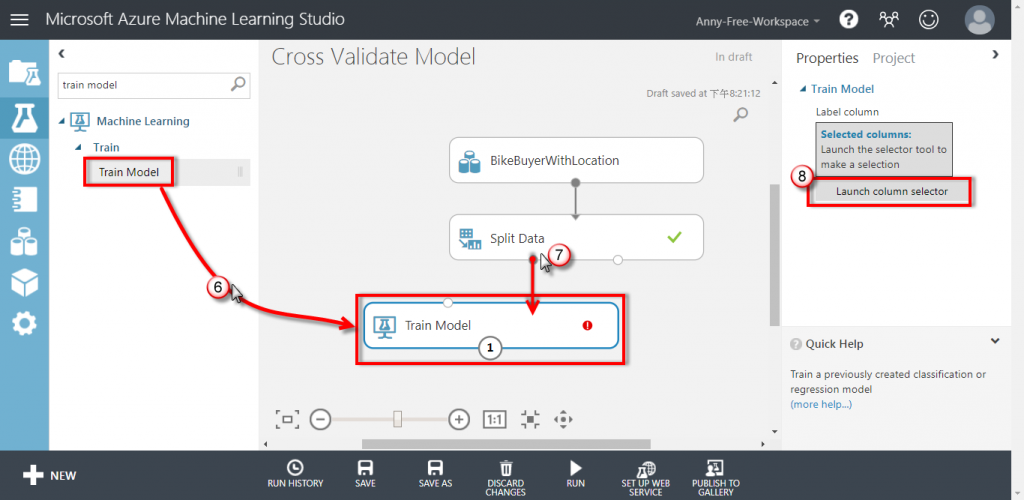The image size is (1024, 500).
Task: Click the zoom in plus button
Action: pos(460,419)
